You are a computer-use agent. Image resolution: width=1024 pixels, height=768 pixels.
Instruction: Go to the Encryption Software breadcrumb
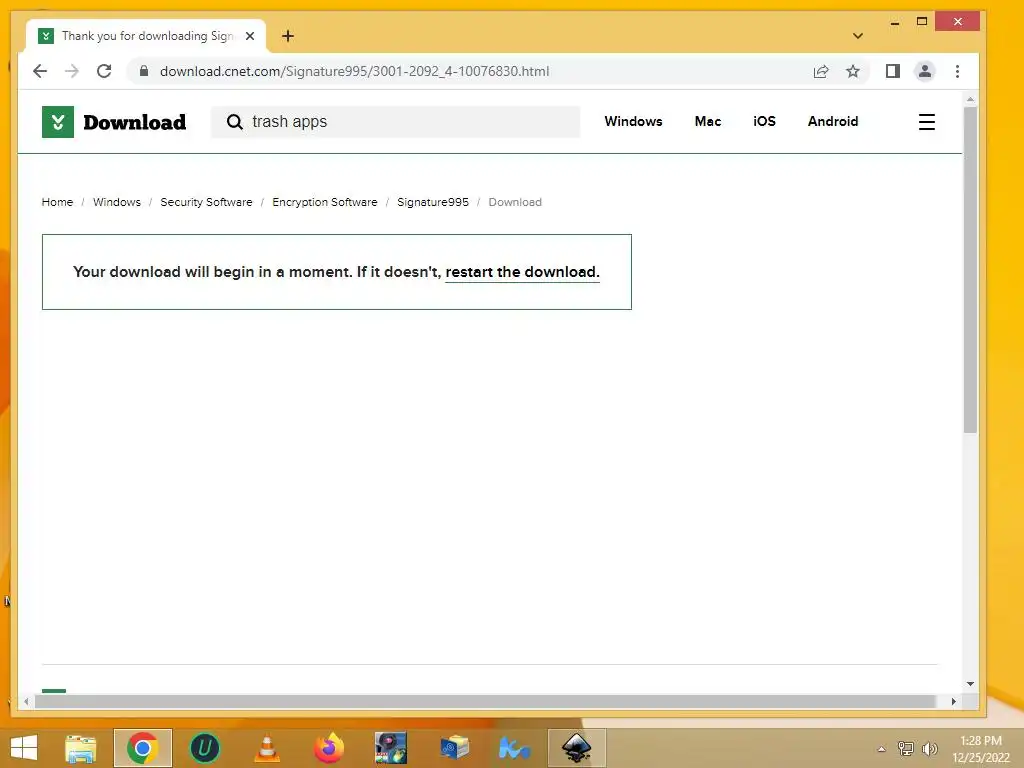(x=325, y=202)
